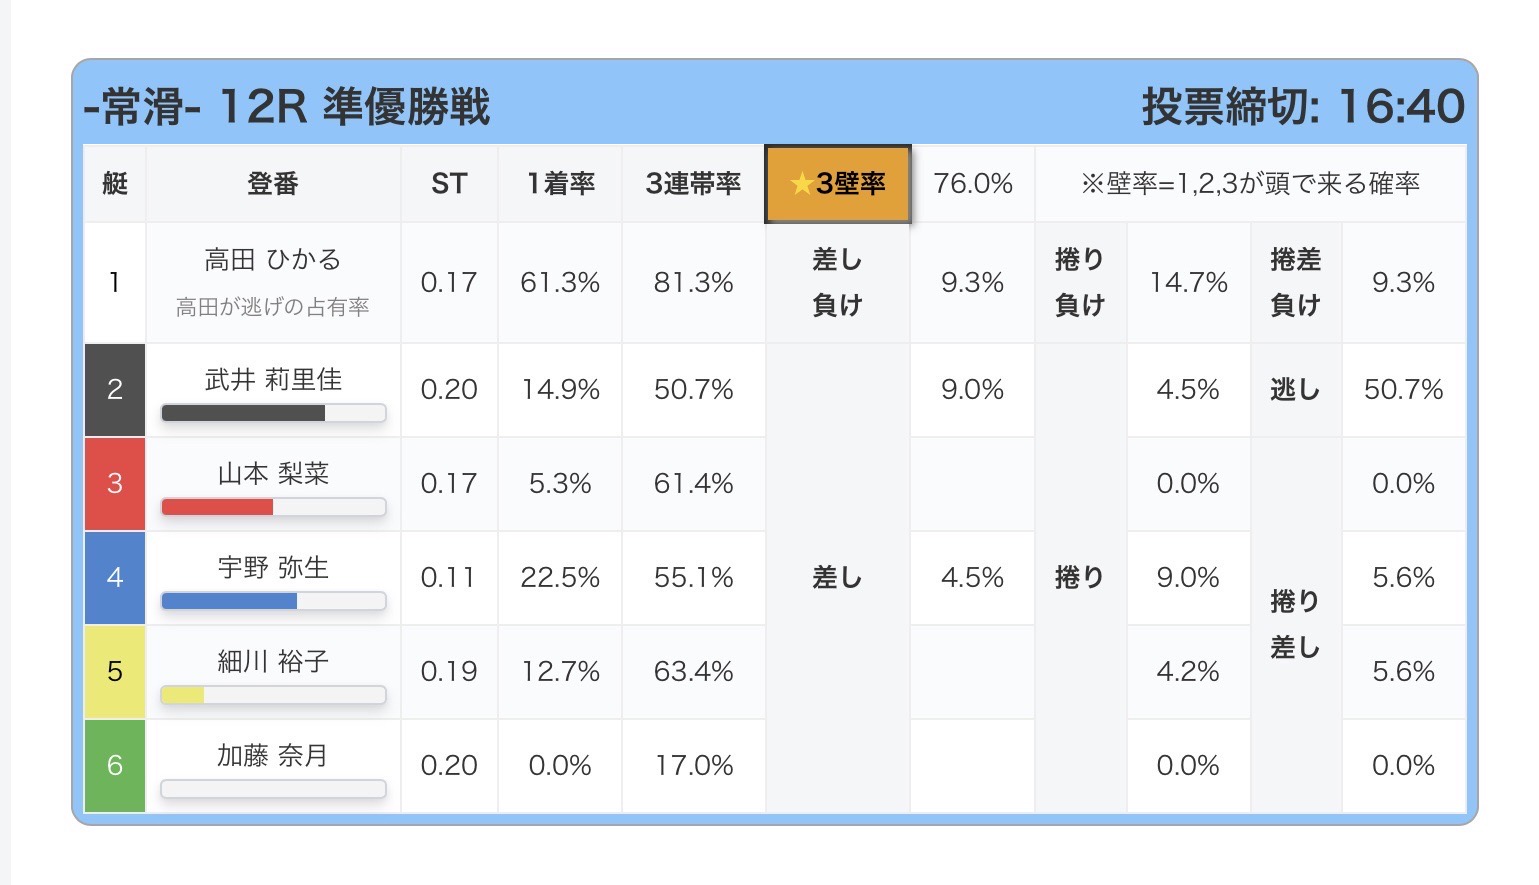Click the 3連帯率 column header
1539x885 pixels.
tap(693, 184)
